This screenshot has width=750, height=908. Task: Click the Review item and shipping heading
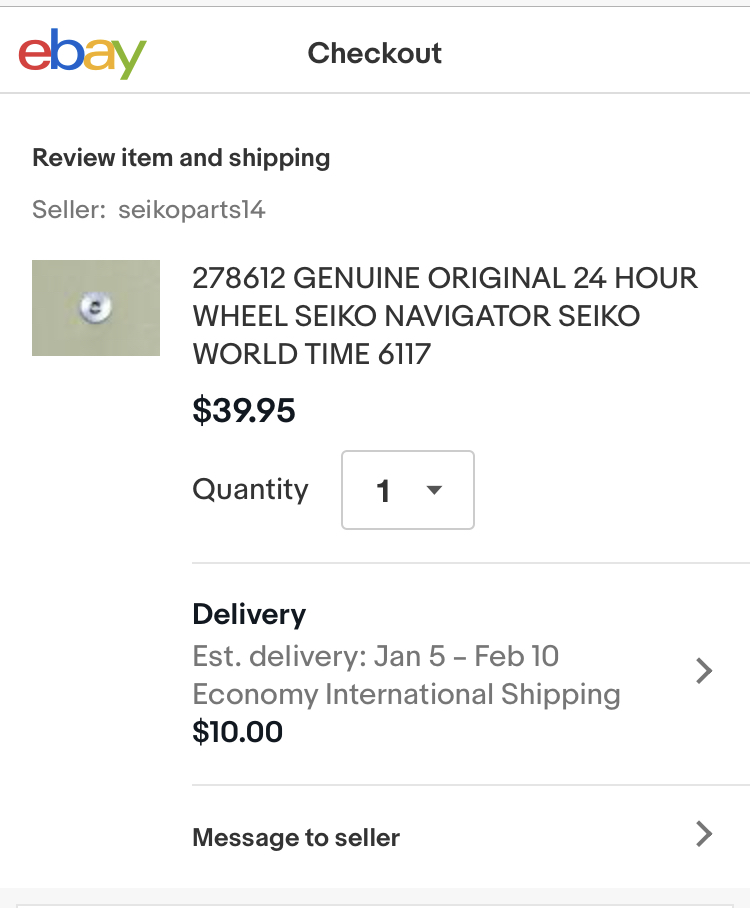[181, 157]
